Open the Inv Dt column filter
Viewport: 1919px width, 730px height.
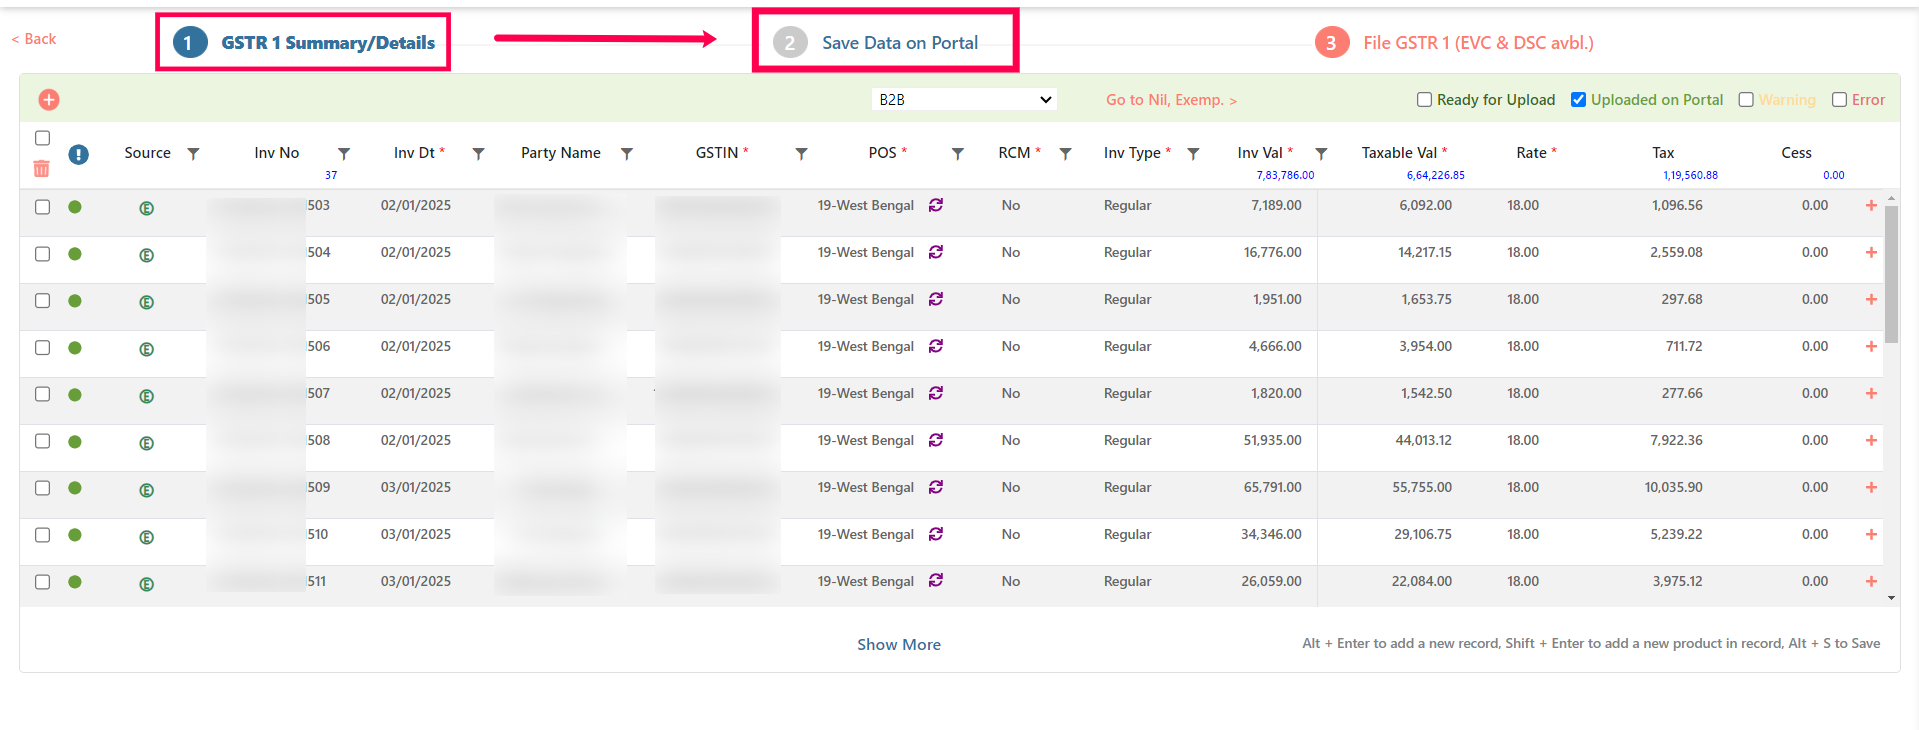[479, 154]
